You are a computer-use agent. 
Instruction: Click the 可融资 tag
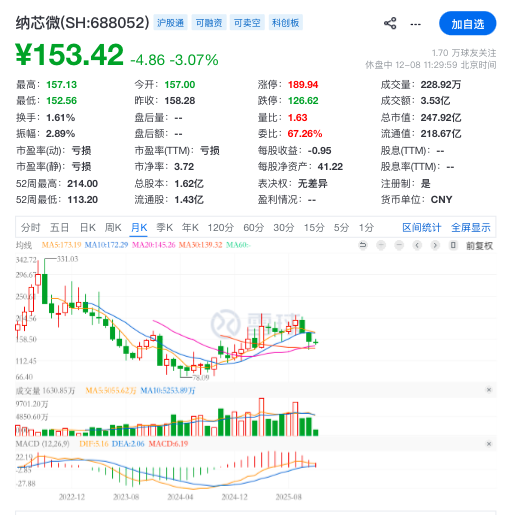[209, 23]
